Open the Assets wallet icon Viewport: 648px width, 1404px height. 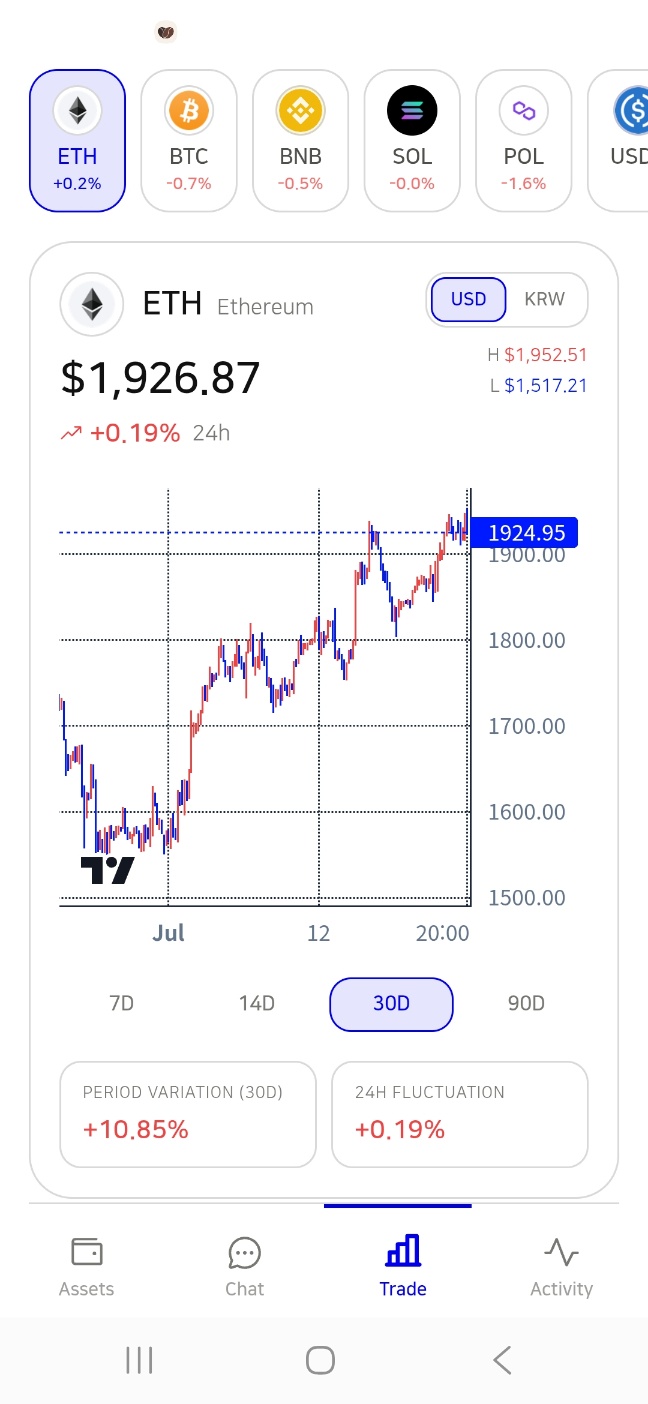click(x=86, y=1251)
